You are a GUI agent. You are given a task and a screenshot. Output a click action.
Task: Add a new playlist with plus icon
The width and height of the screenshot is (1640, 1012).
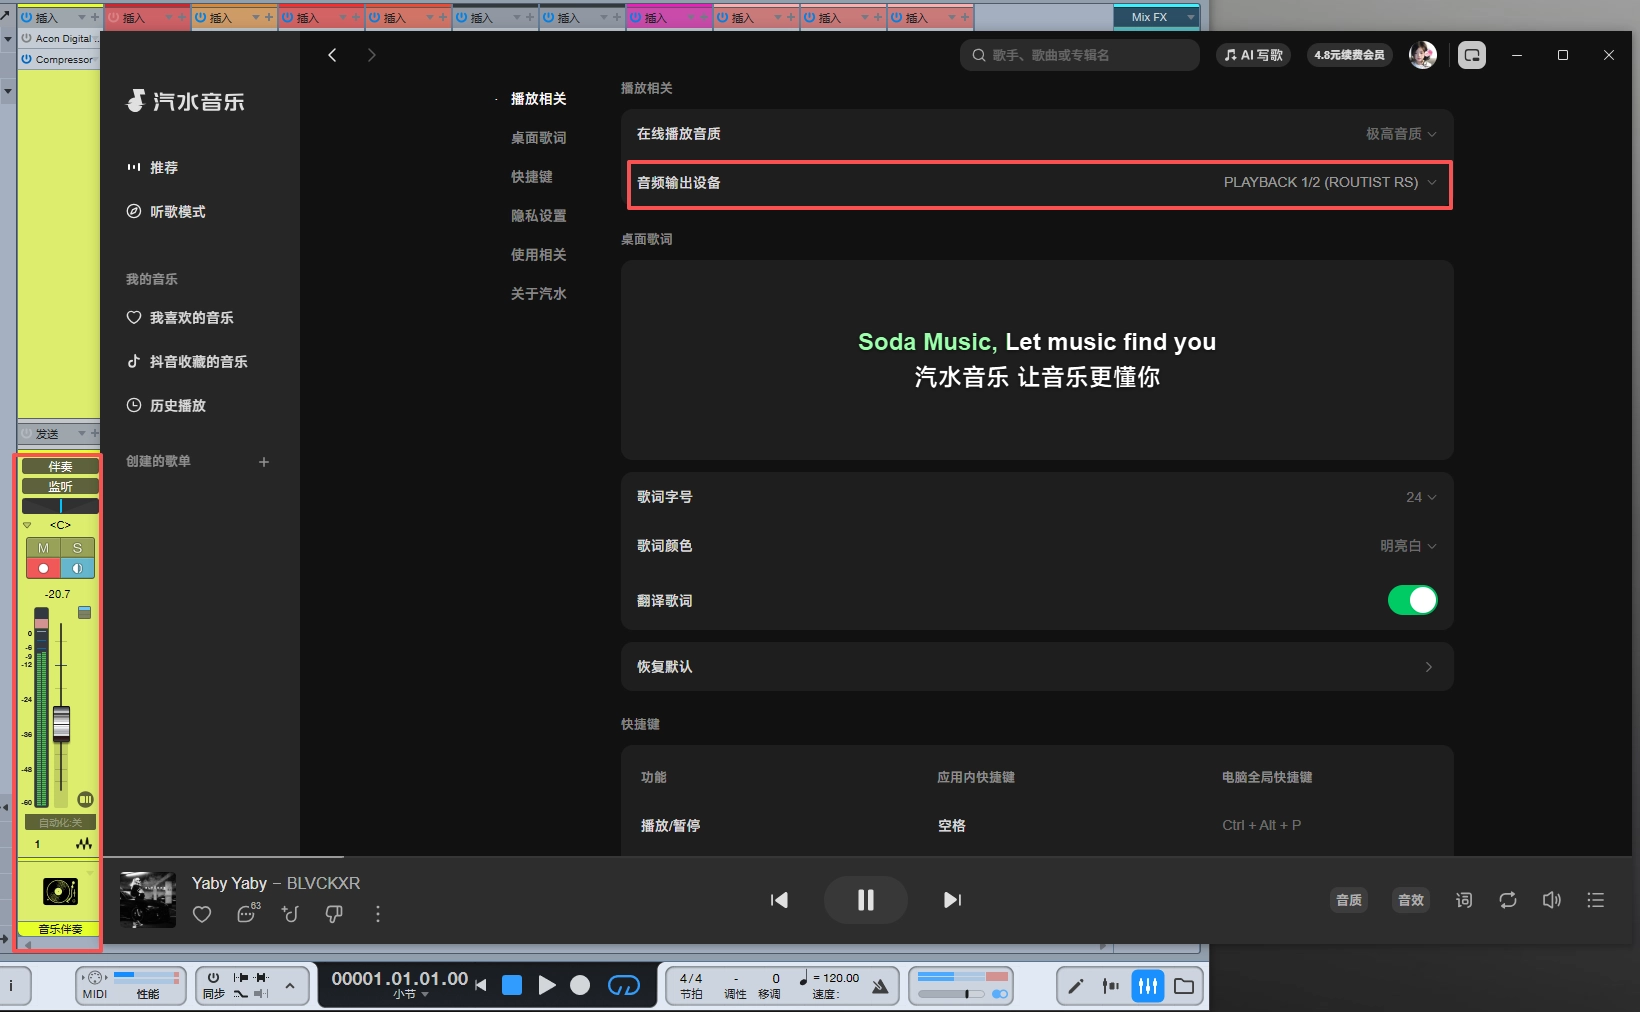[x=264, y=462]
